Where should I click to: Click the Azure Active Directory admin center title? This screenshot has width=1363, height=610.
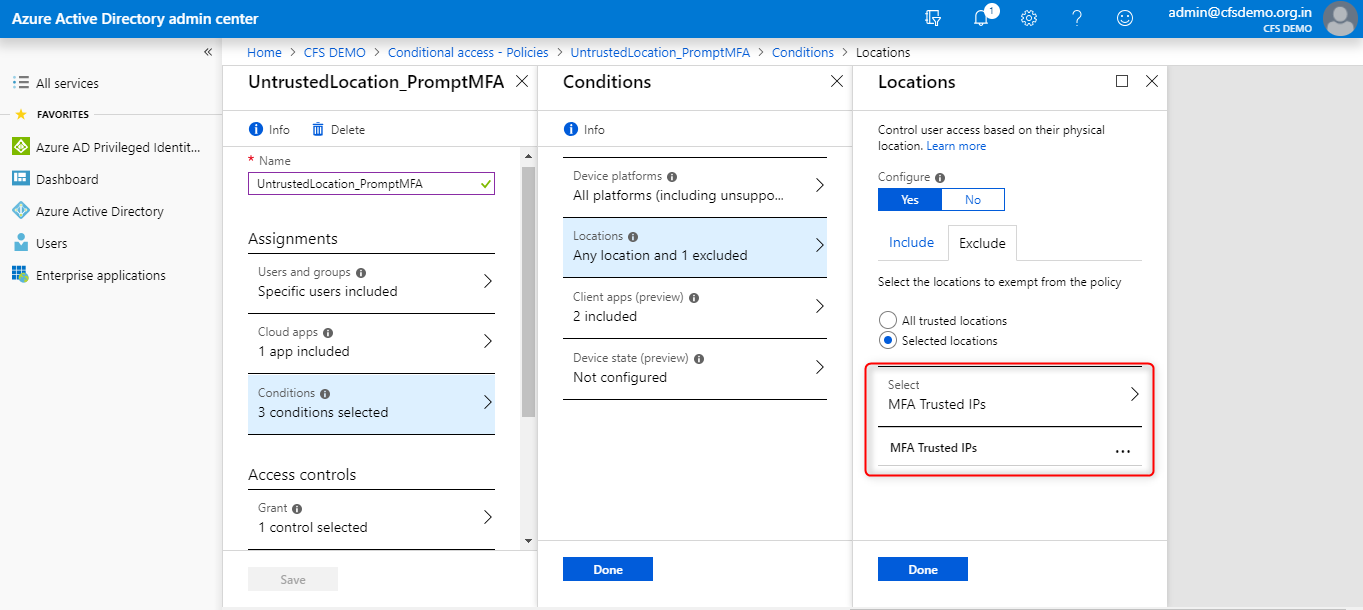point(135,18)
